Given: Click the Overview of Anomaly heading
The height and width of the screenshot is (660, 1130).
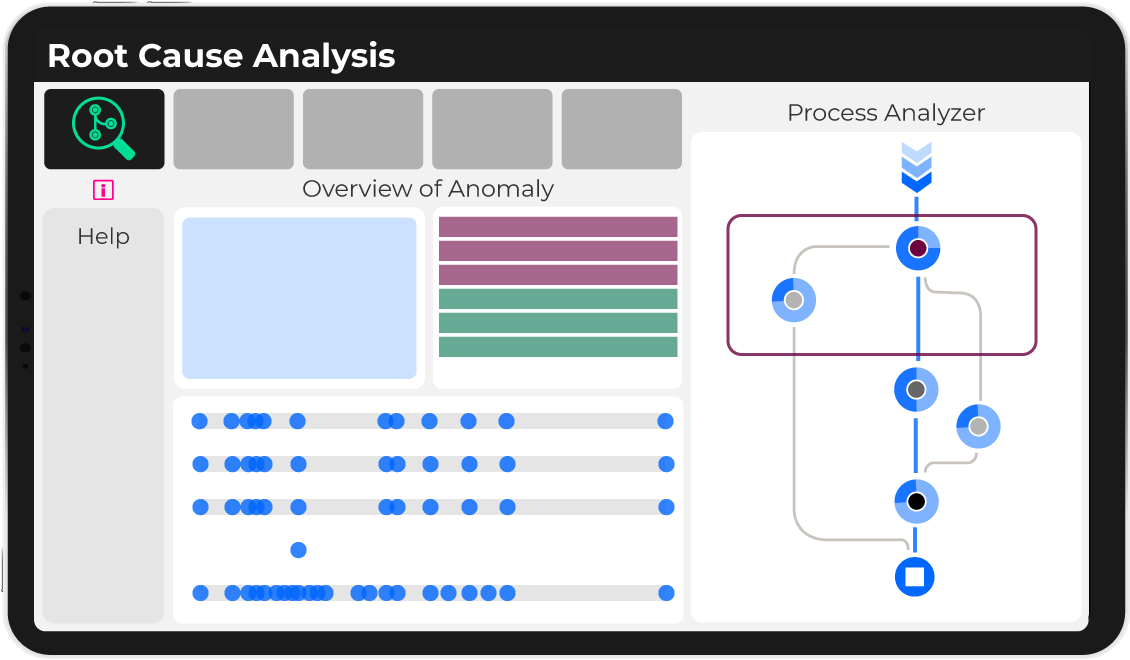Looking at the screenshot, I should pos(428,189).
